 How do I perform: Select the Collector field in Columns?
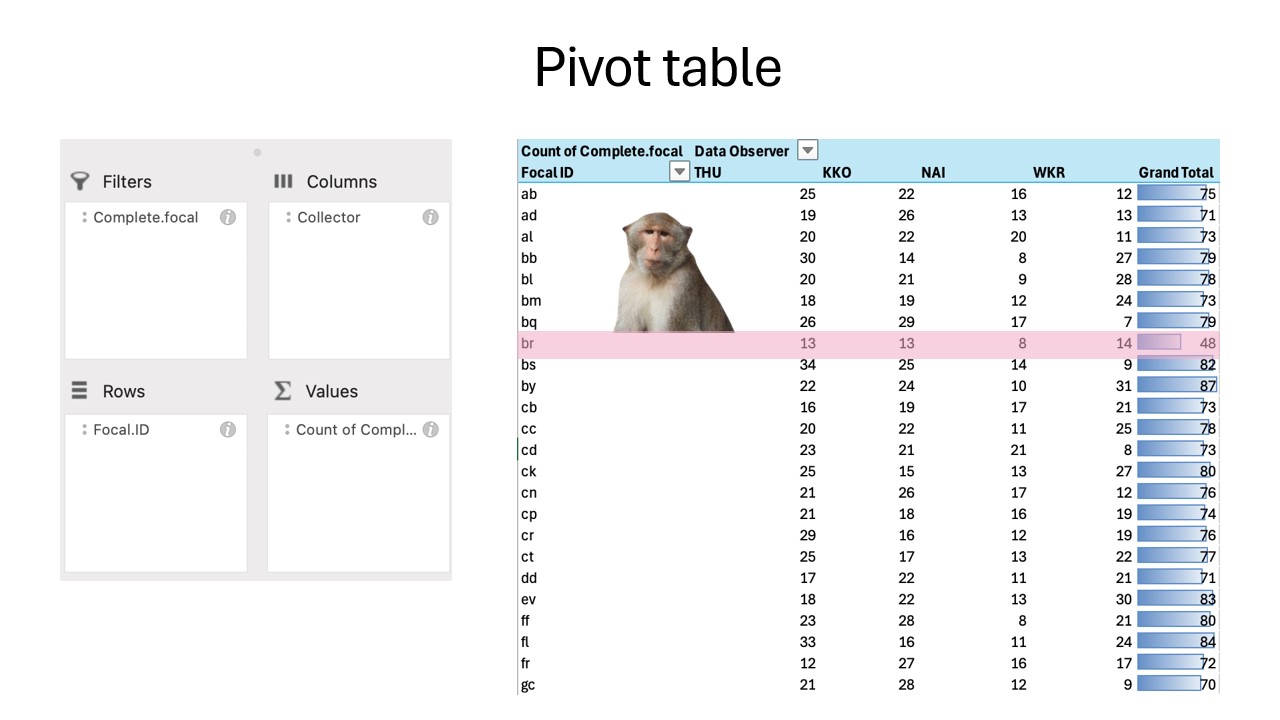click(328, 217)
